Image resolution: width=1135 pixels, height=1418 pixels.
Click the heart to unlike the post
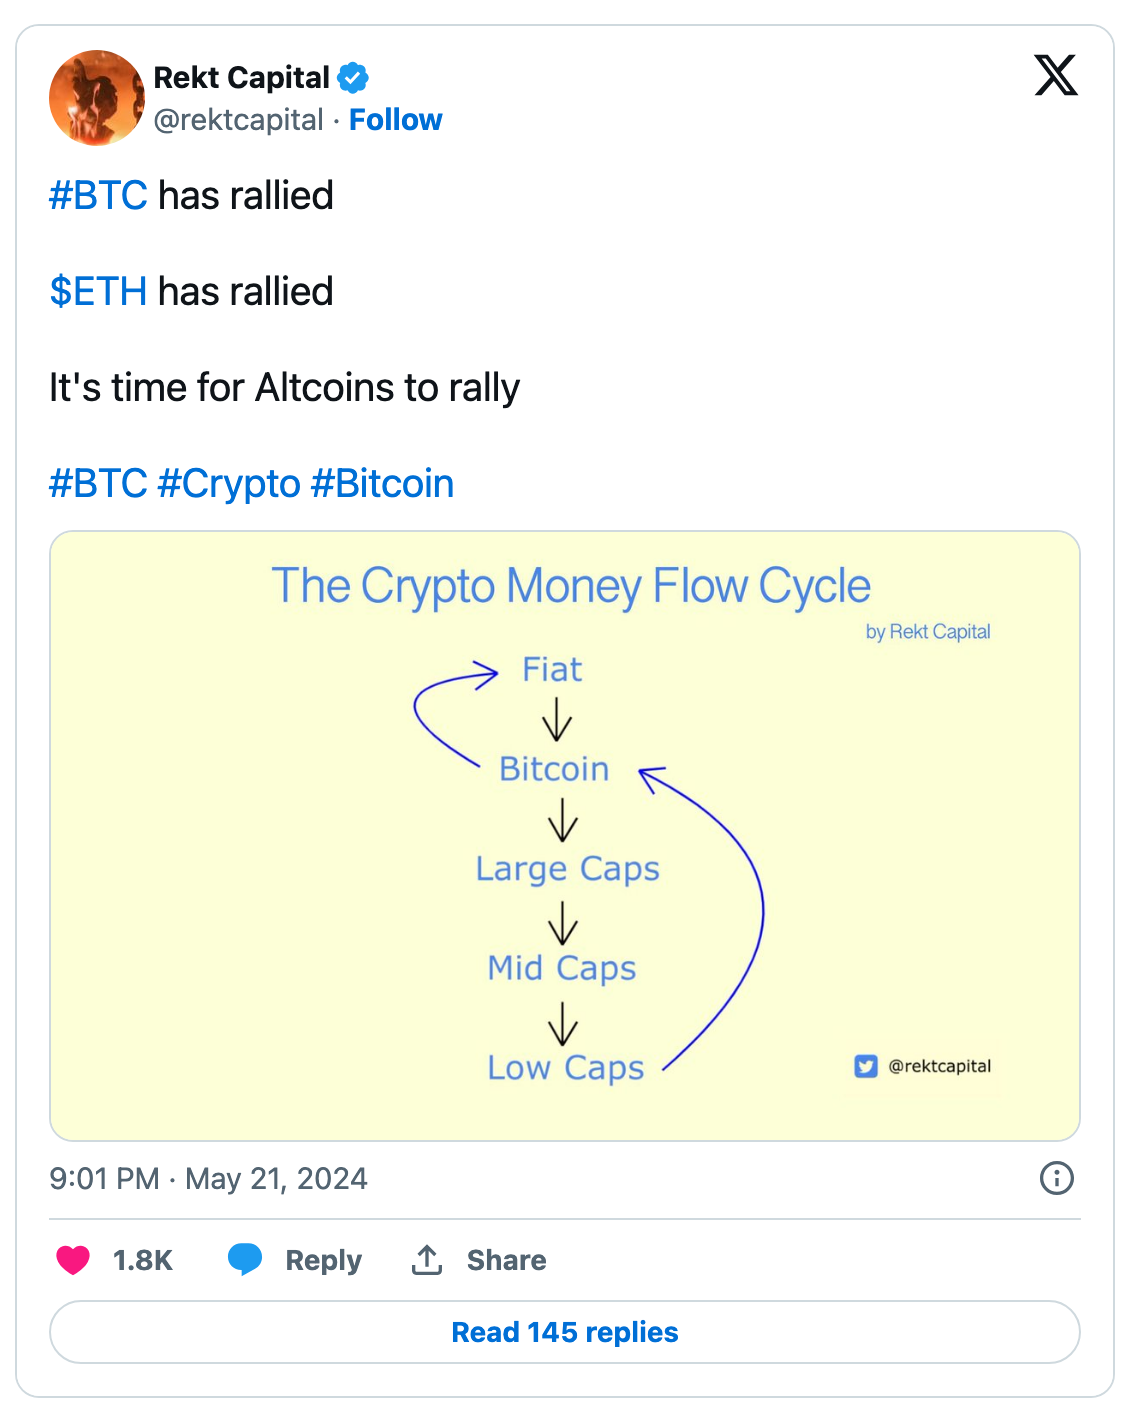[73, 1260]
